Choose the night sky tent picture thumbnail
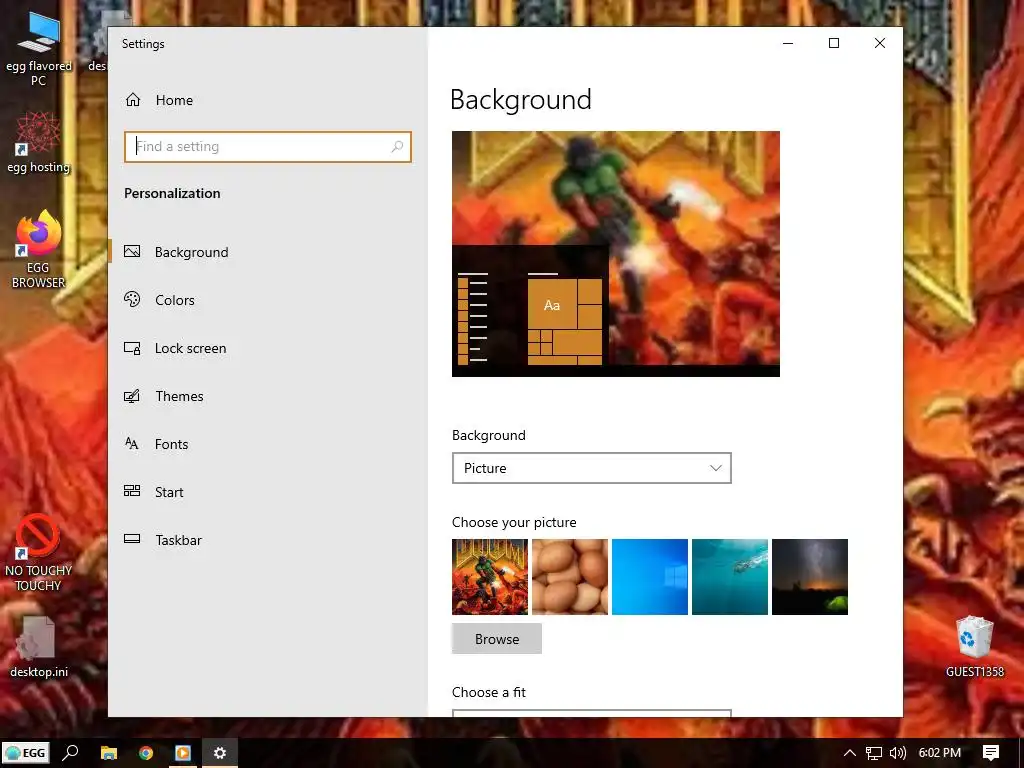This screenshot has width=1024, height=768. tap(810, 577)
